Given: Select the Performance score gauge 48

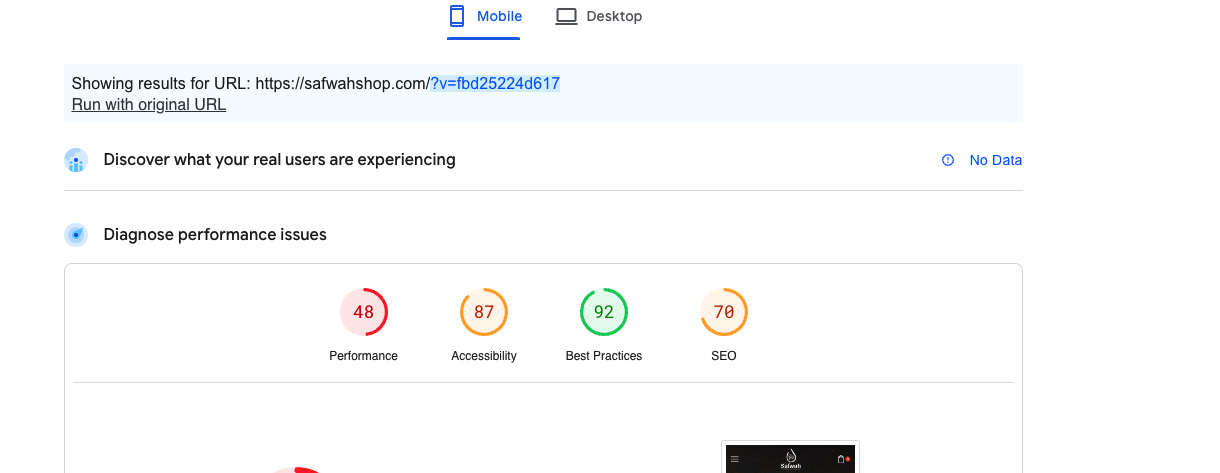Looking at the screenshot, I should (x=364, y=312).
